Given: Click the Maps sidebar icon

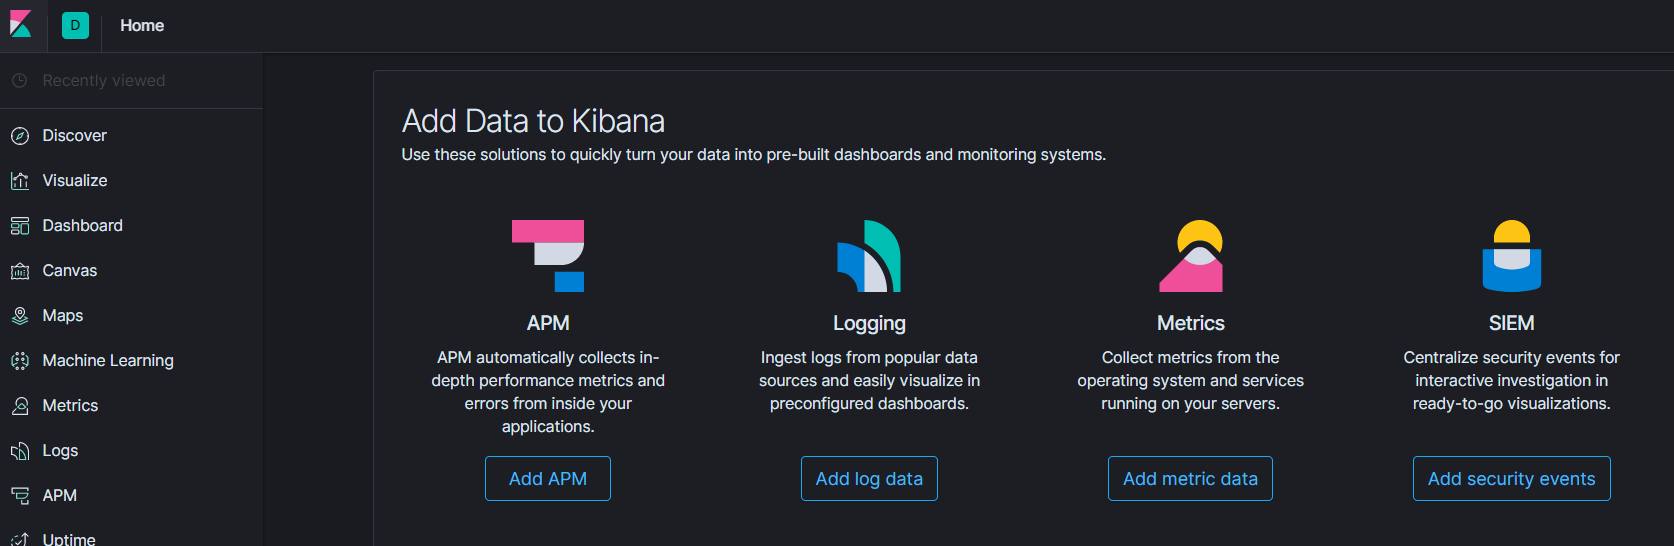Looking at the screenshot, I should [20, 316].
